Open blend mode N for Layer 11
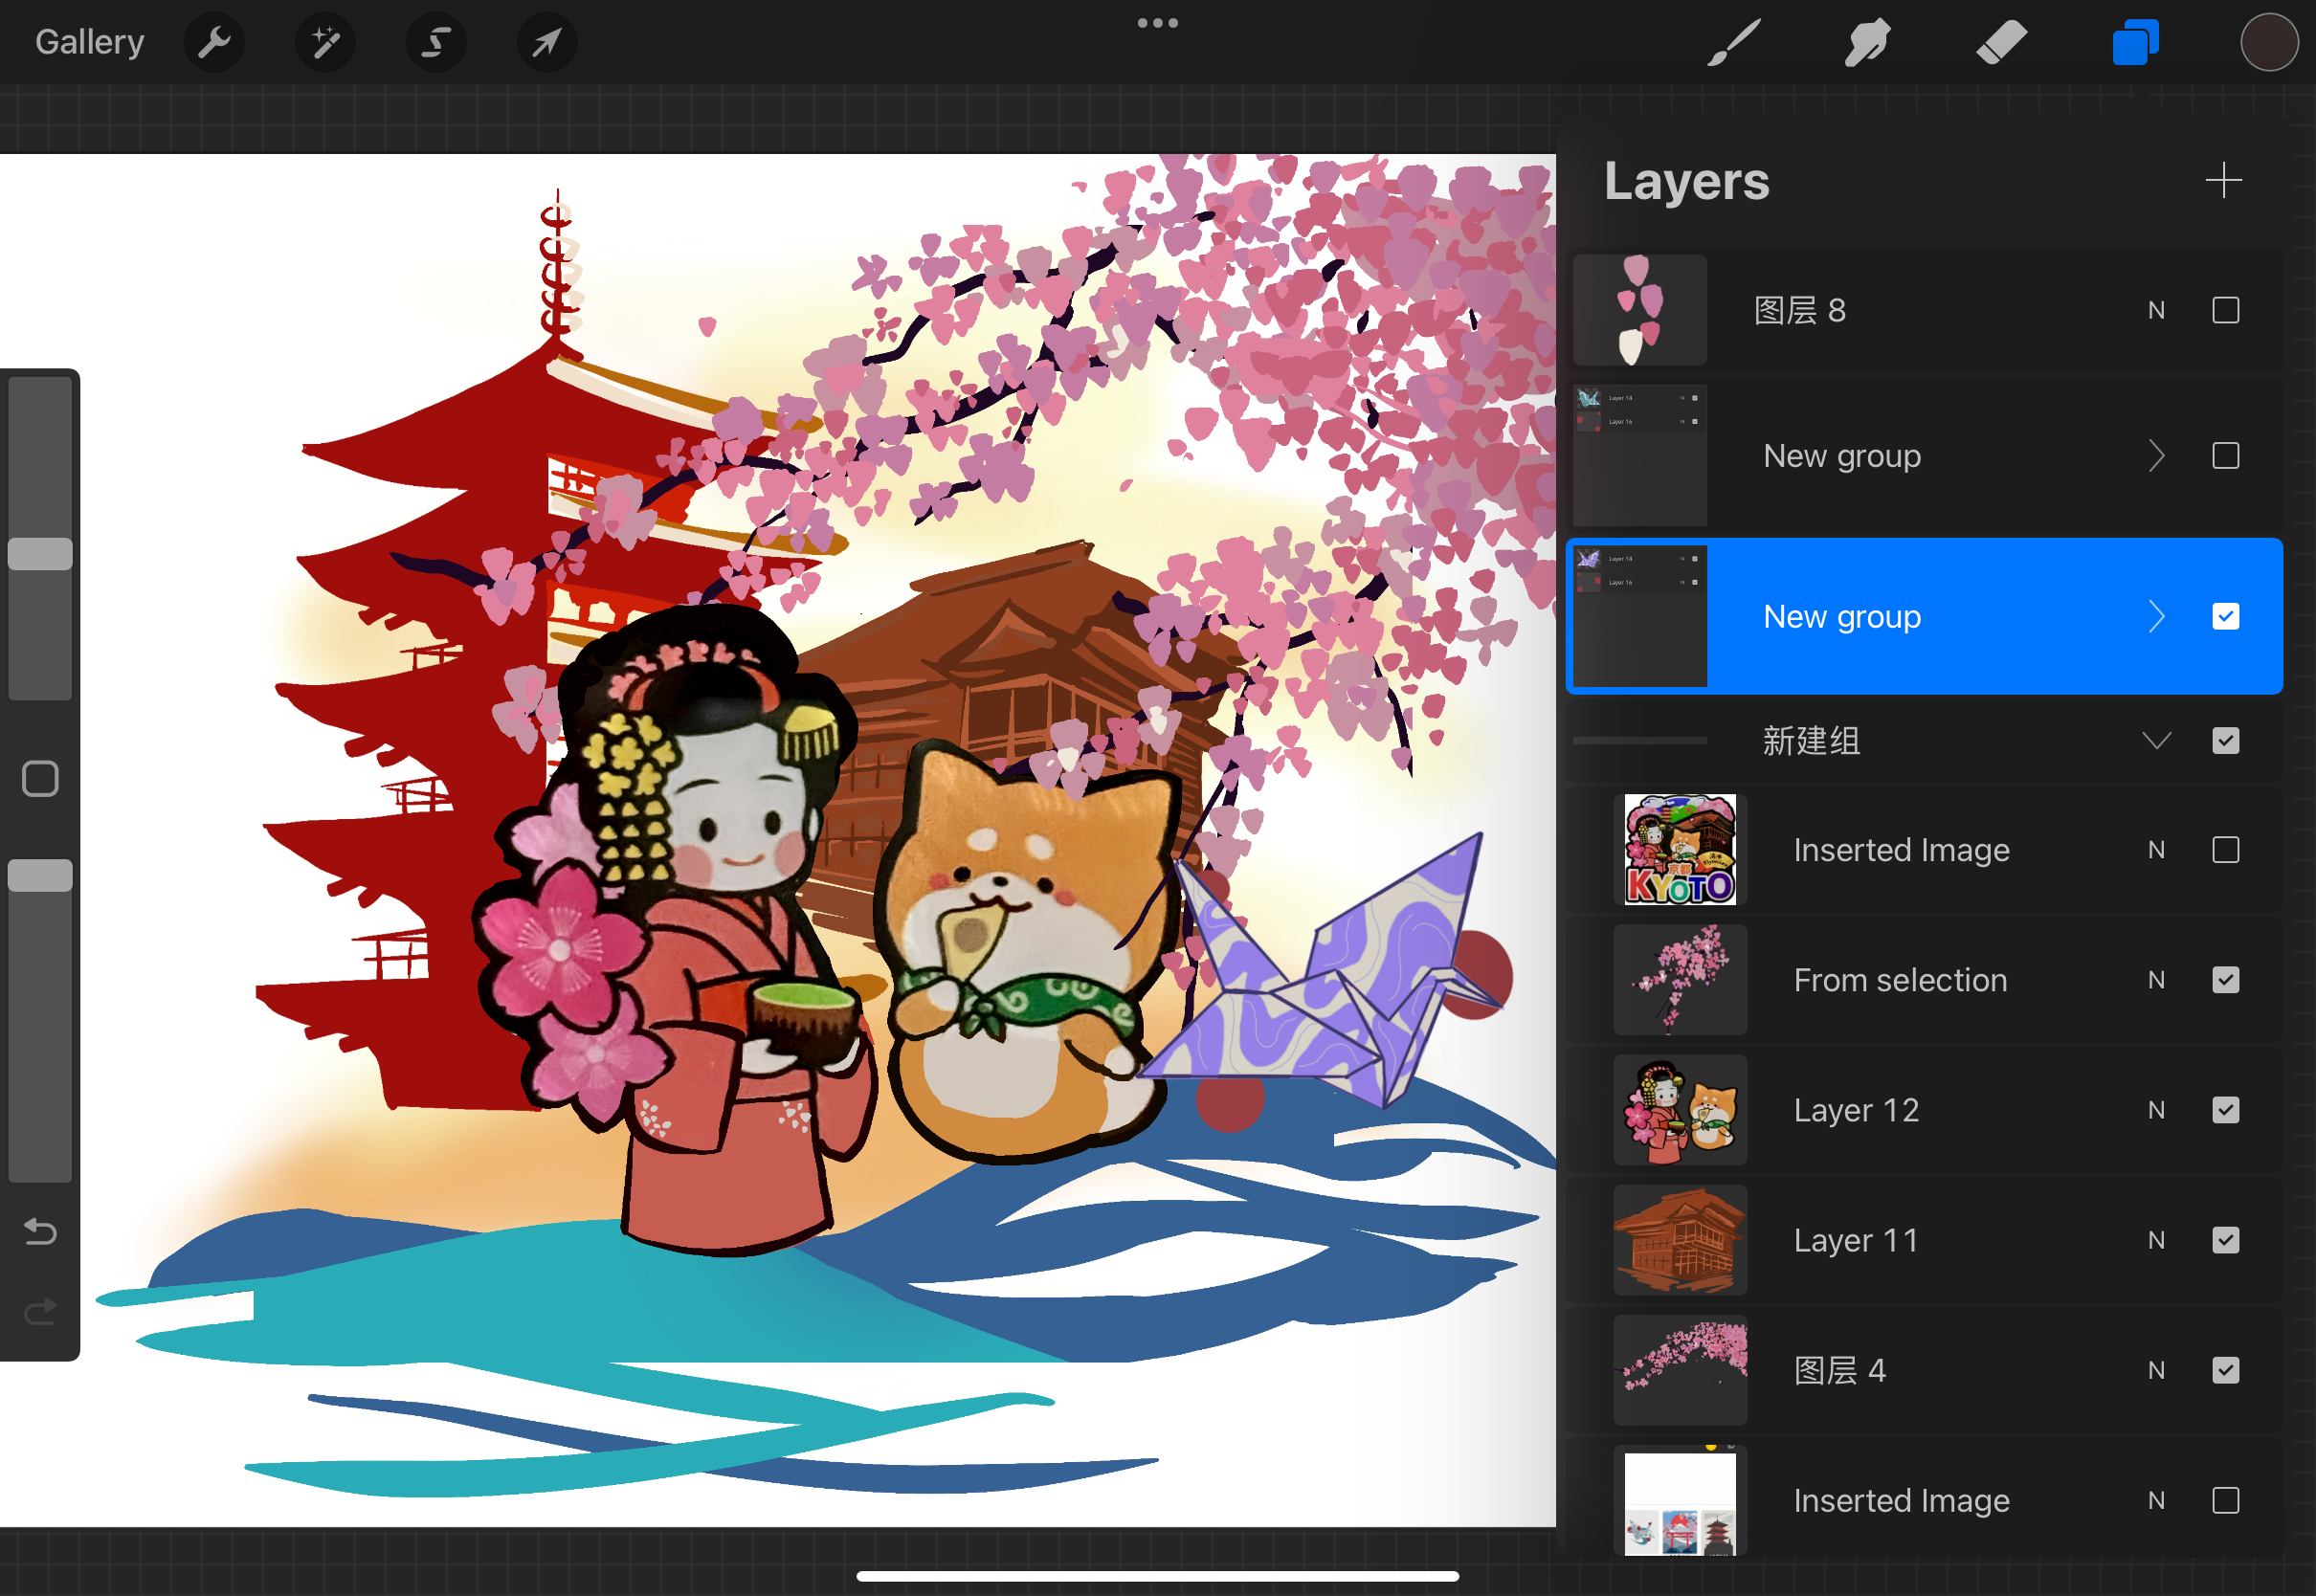 point(2156,1240)
